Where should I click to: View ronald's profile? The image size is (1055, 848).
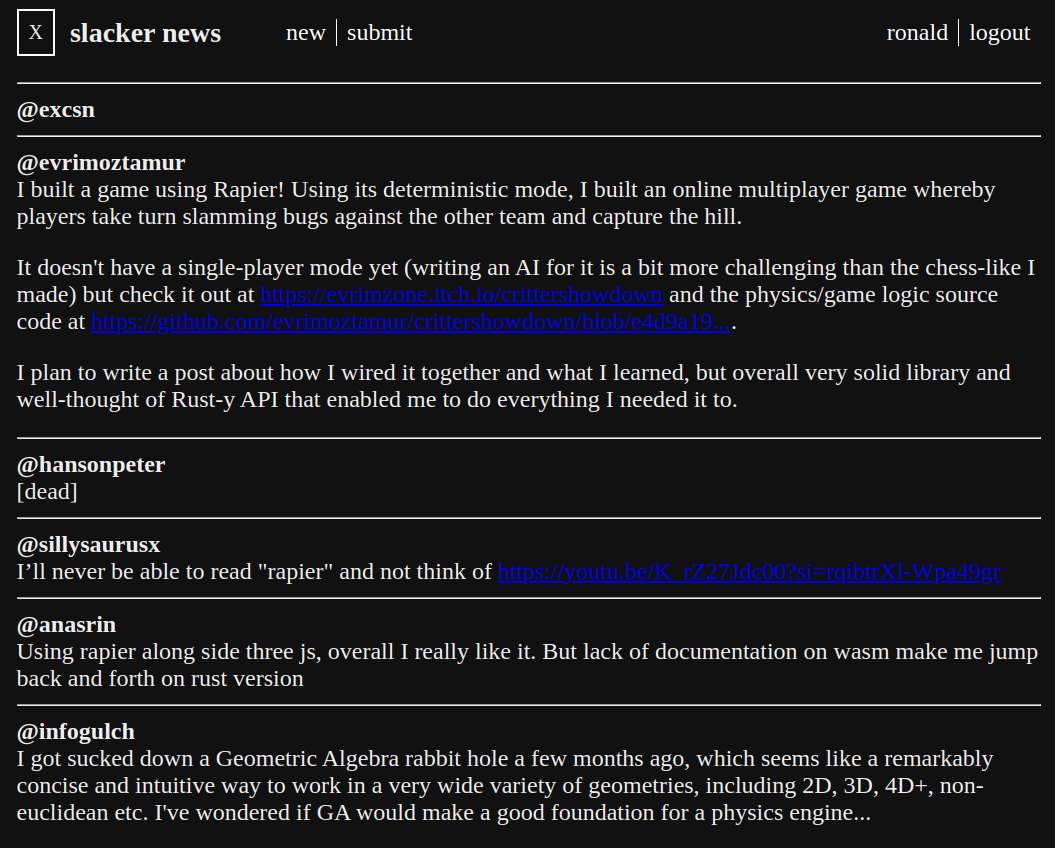(917, 33)
